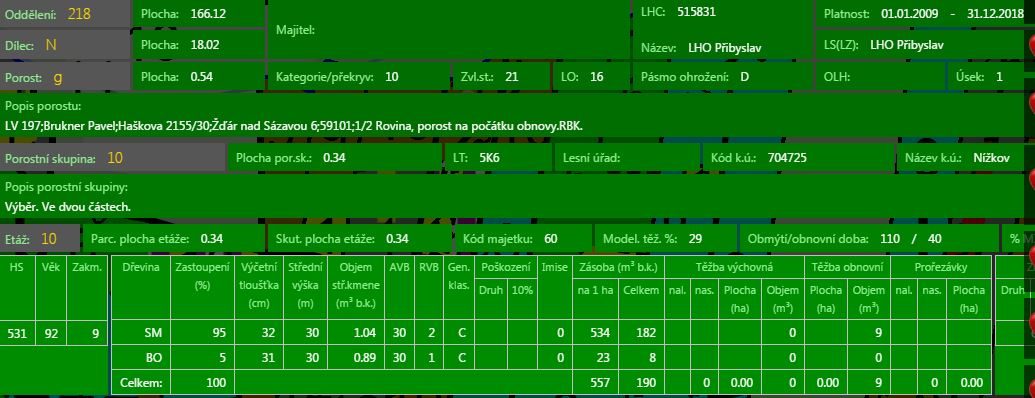Click the Parc. plocha etáže value 0.34

[x=212, y=238]
